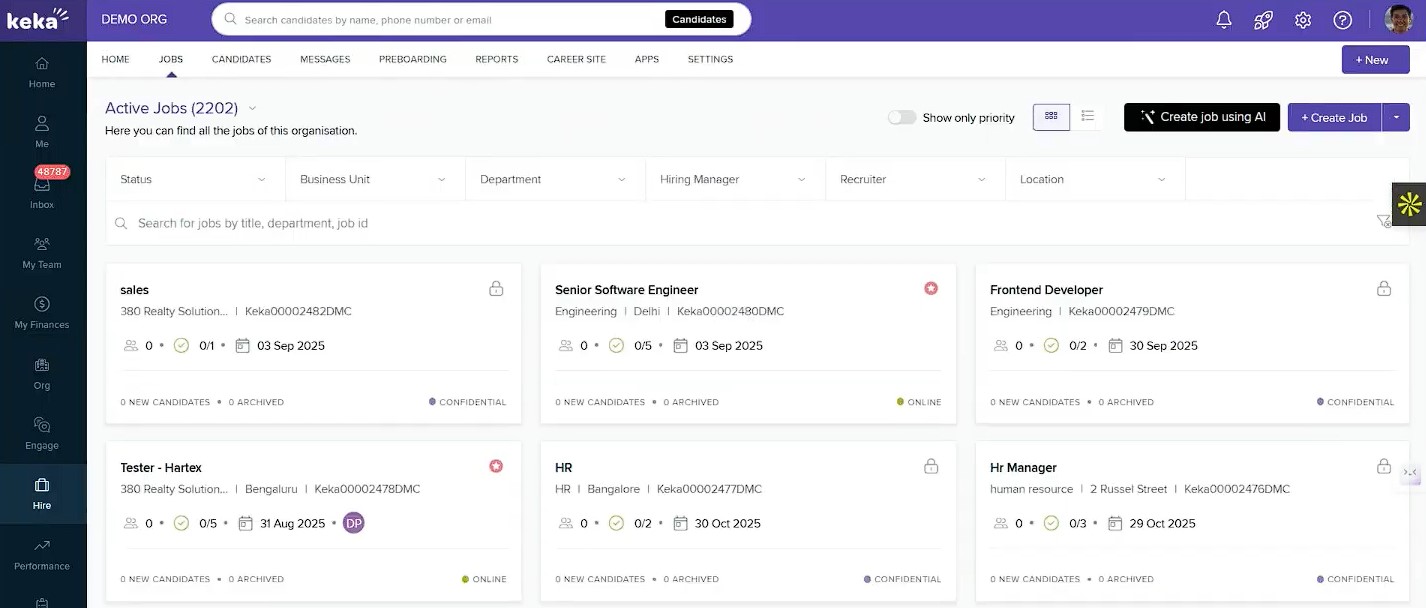Go to the APPS tab
Screen dimensions: 1426x608
[x=647, y=59]
